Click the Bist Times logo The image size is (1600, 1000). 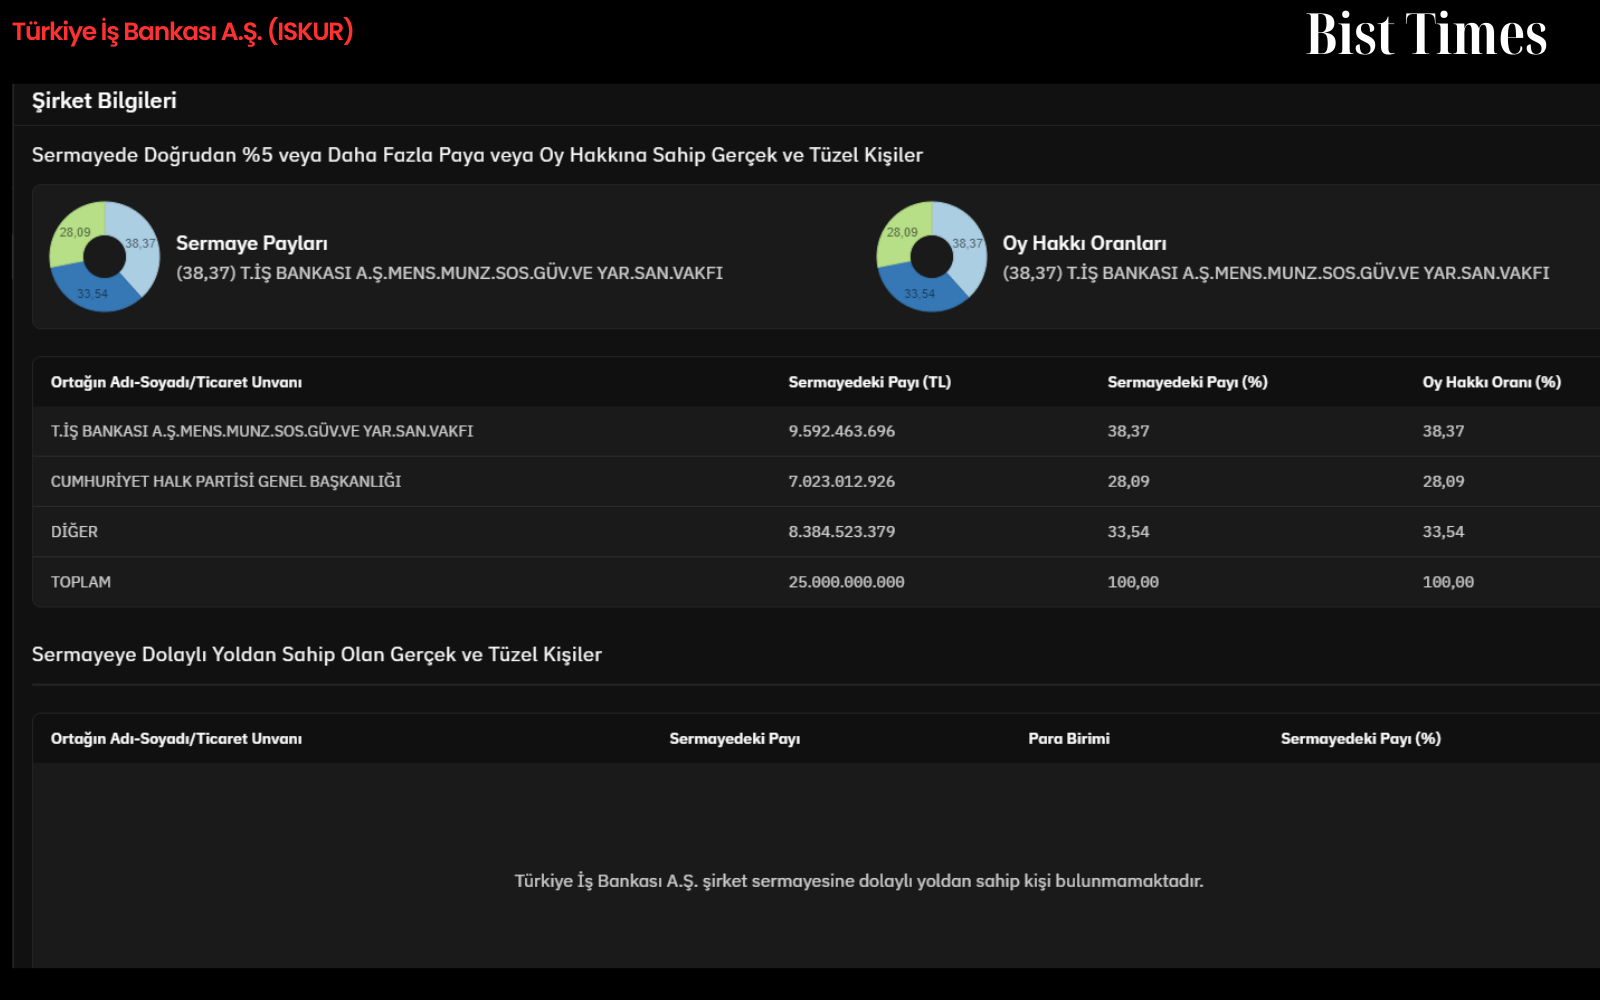click(x=1426, y=34)
